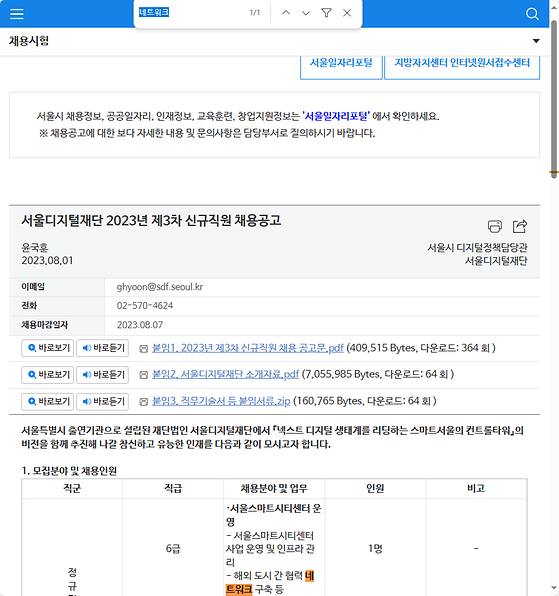Click the 서울시 디지털정책담당관 text

pyautogui.click(x=477, y=248)
